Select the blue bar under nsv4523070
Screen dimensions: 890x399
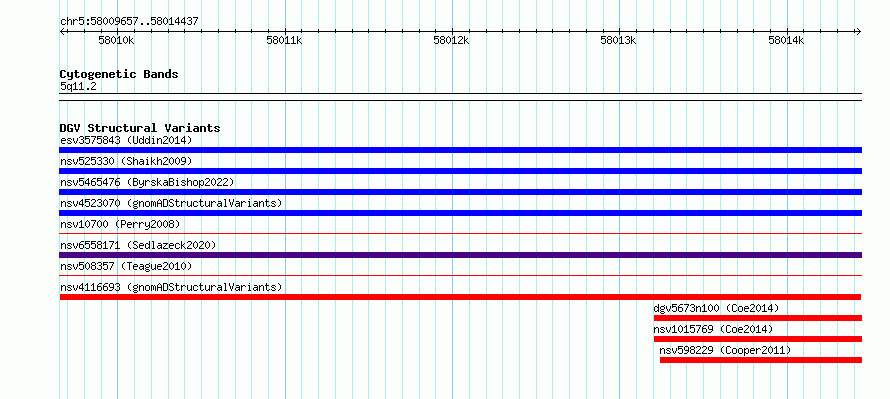pos(460,213)
